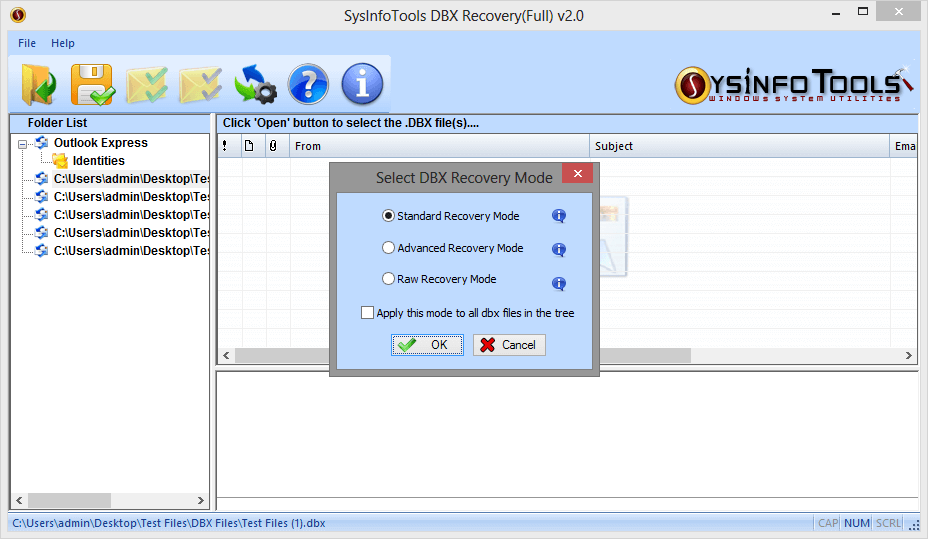Viewport: 928px width, 539px height.
Task: Click the email list right scroll arrow
Action: point(908,356)
